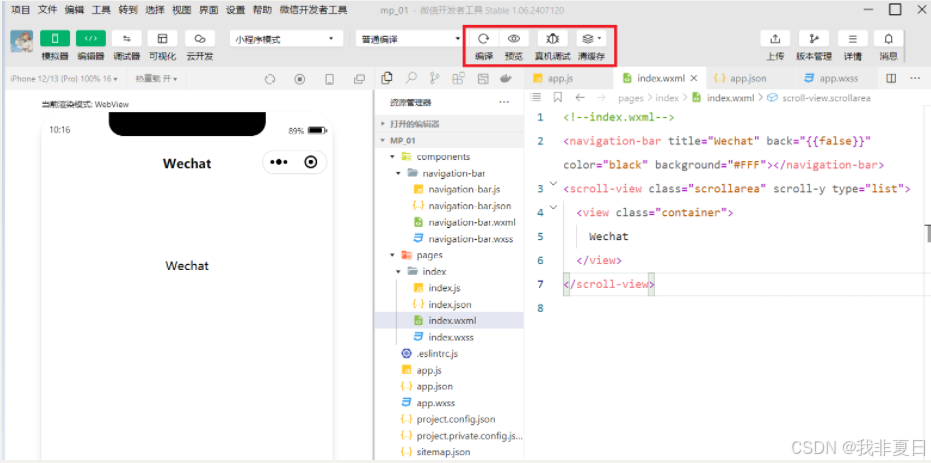Image resolution: width=931 pixels, height=463 pixels.
Task: Split the editor view
Action: click(891, 78)
